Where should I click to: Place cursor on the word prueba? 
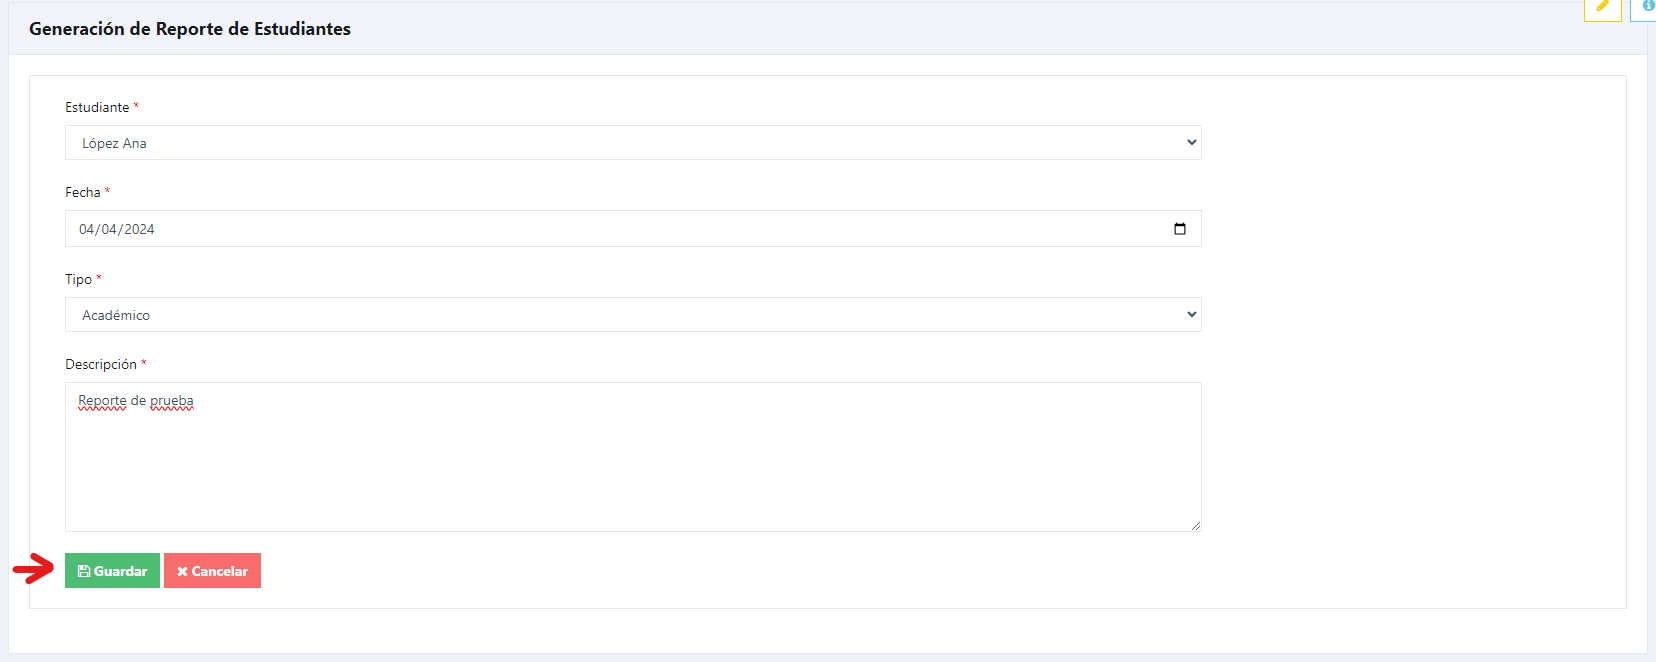172,401
